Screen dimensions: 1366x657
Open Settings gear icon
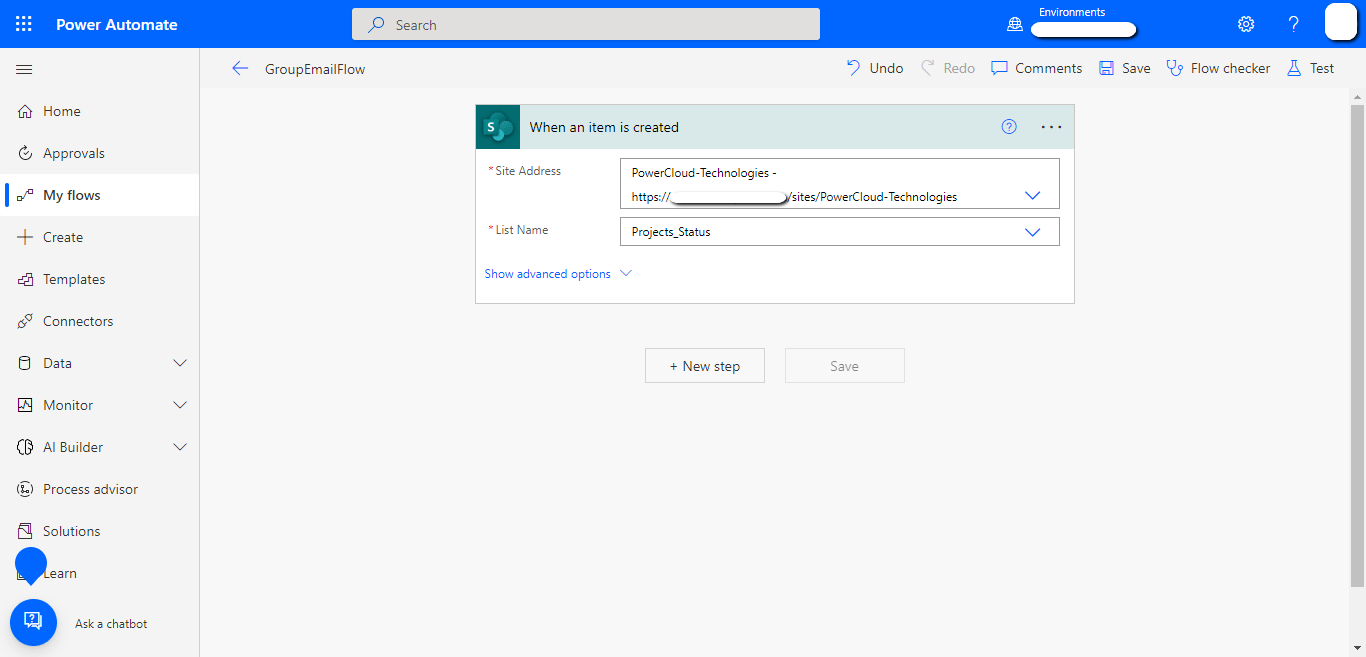point(1246,24)
